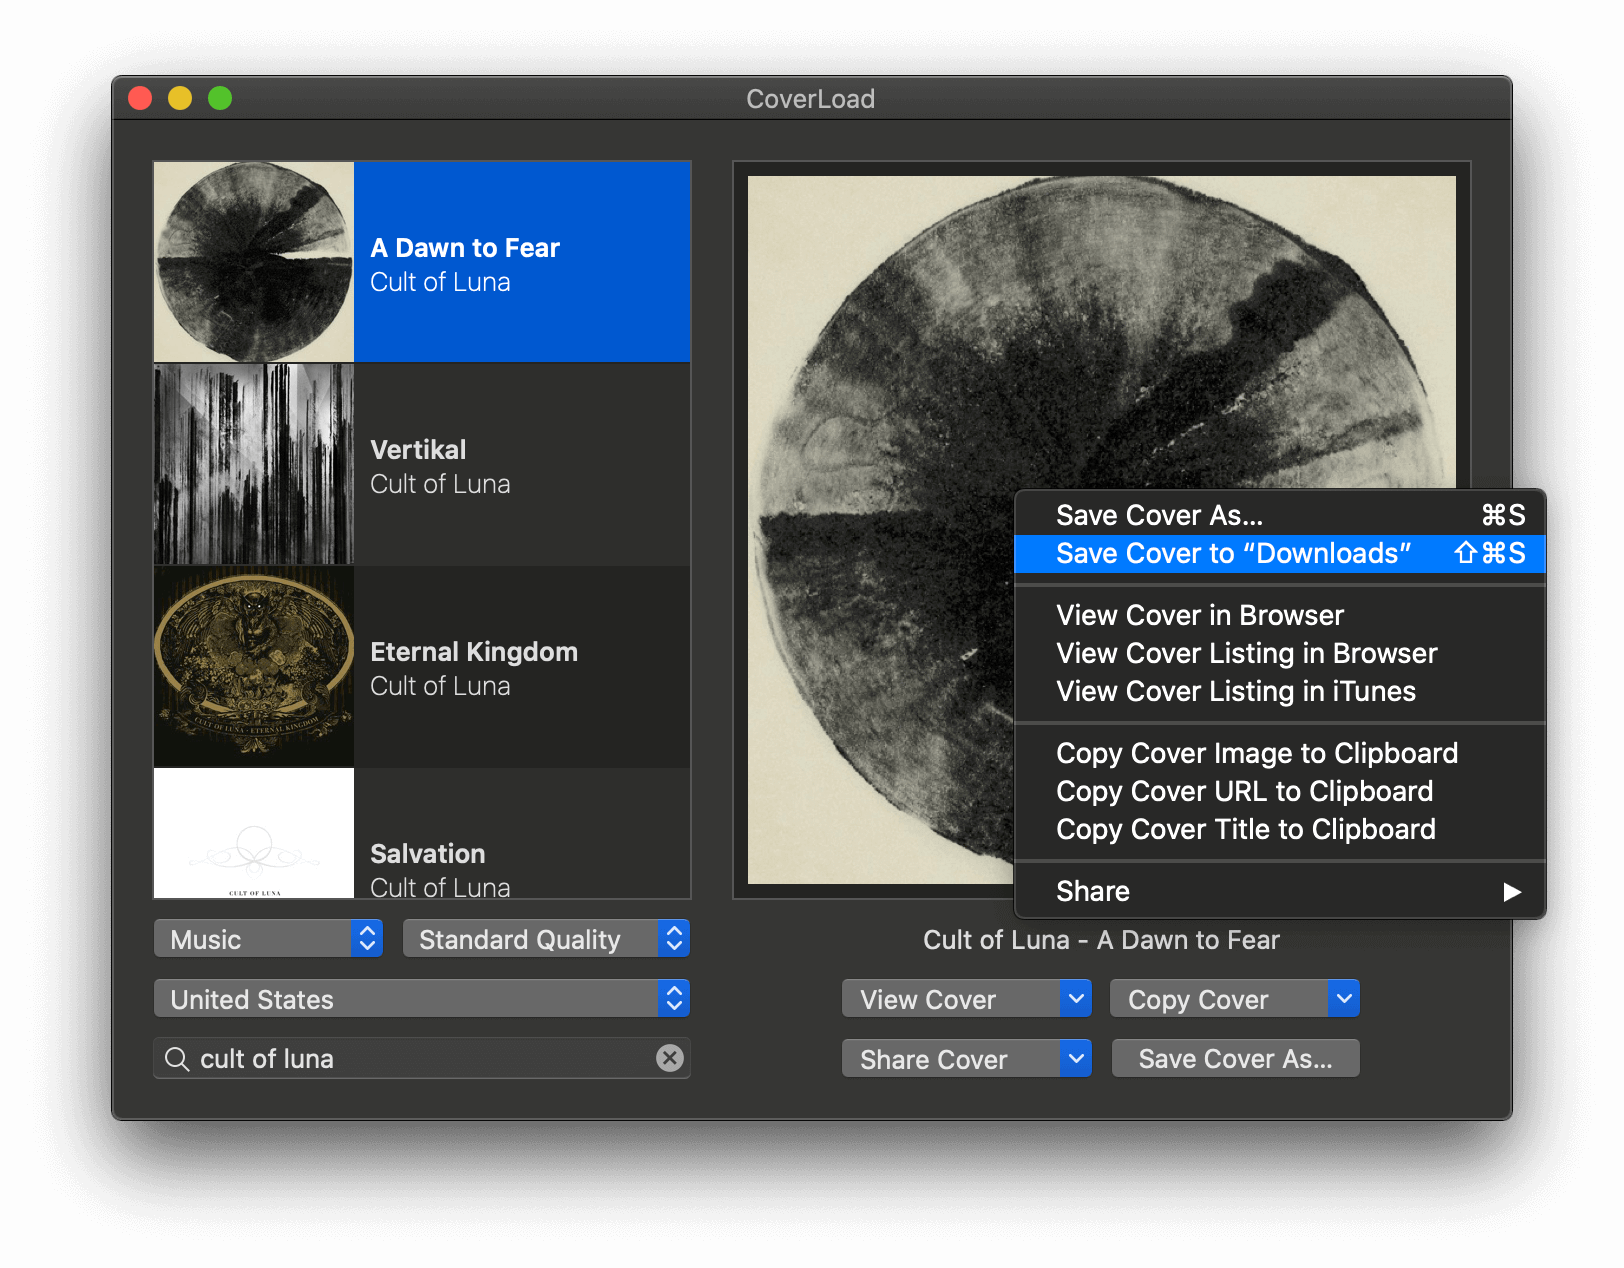The image size is (1624, 1268).
Task: Select the A Dawn to Fear album thumbnail
Action: point(254,262)
